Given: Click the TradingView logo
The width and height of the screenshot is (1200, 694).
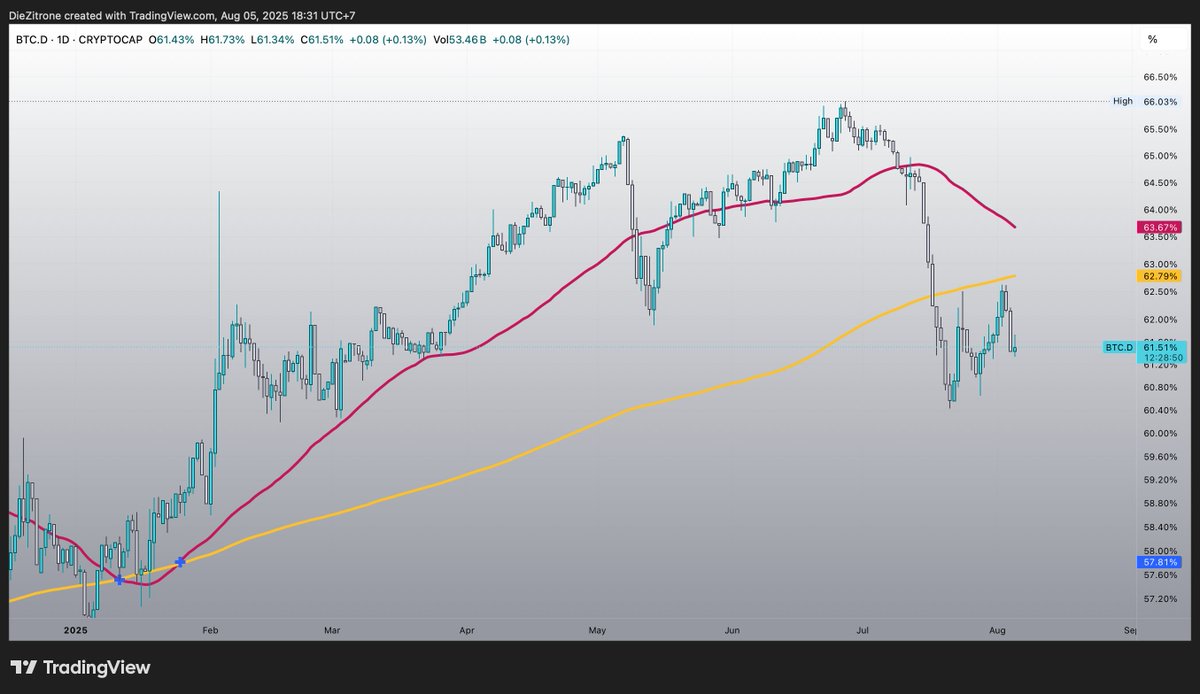Looking at the screenshot, I should click(x=80, y=667).
